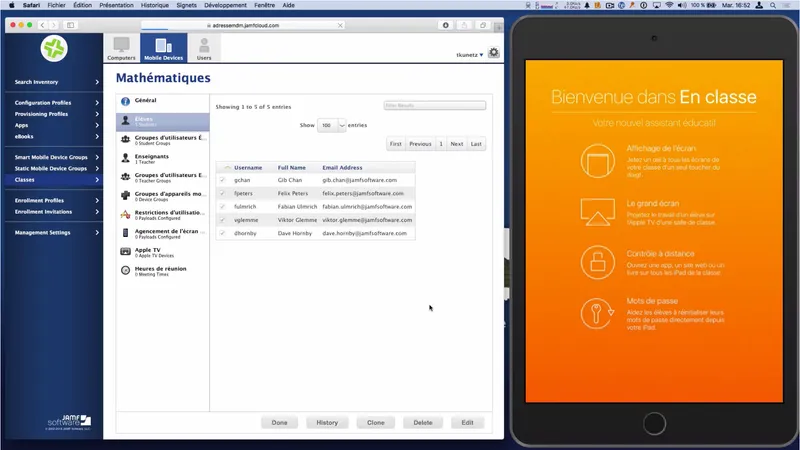Sort by Full Name column header
Image resolution: width=800 pixels, height=450 pixels.
pos(292,167)
